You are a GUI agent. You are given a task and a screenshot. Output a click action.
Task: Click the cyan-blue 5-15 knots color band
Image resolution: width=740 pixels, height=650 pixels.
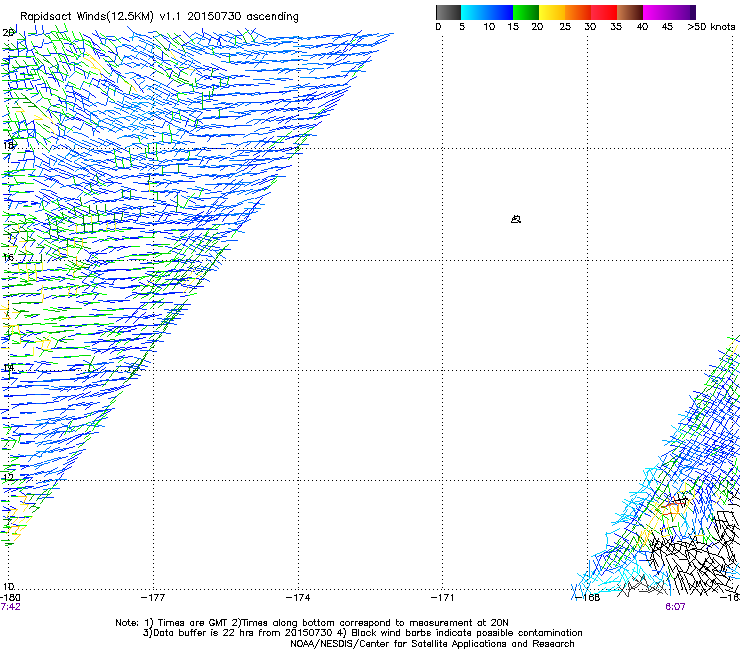(x=487, y=12)
